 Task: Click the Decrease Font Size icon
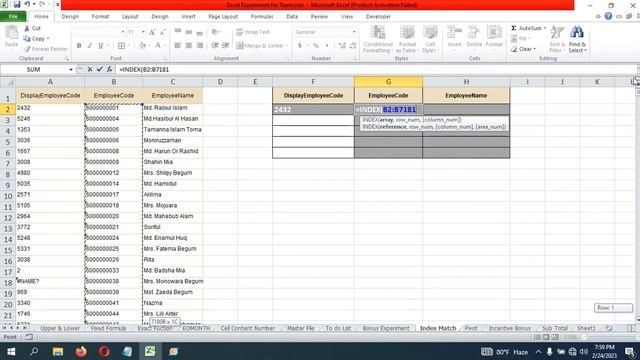[x=162, y=32]
